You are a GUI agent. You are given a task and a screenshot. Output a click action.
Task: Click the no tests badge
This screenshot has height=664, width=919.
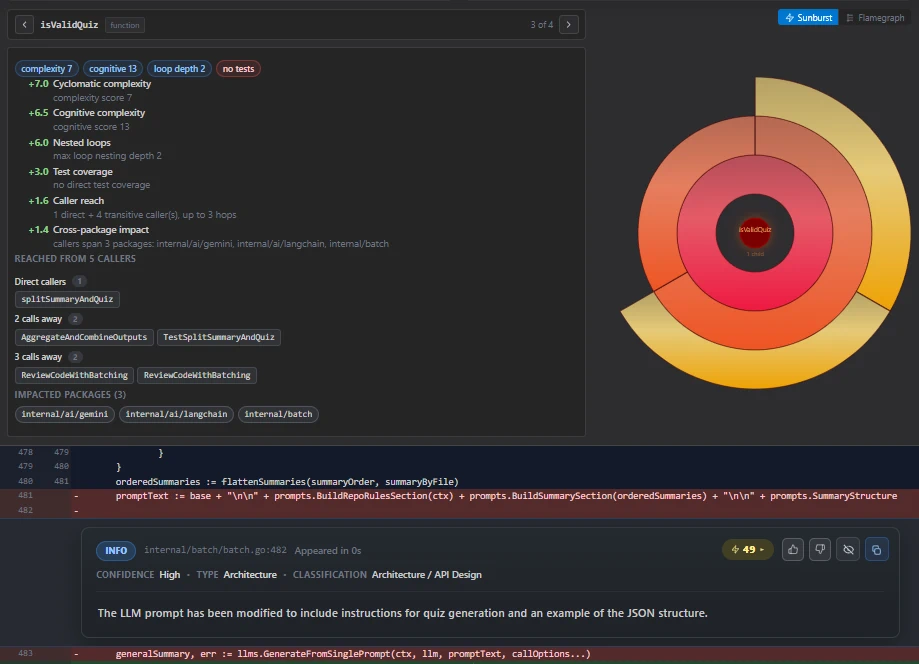pyautogui.click(x=238, y=69)
